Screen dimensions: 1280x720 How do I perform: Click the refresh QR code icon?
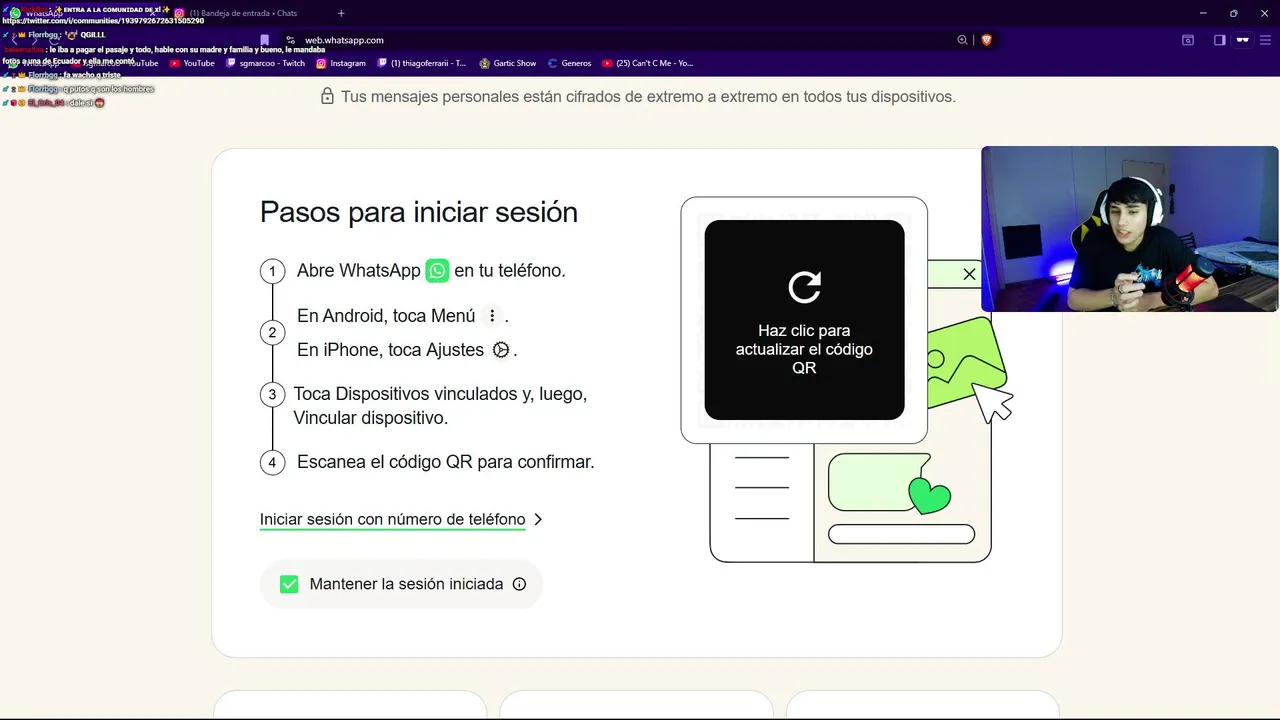[805, 287]
